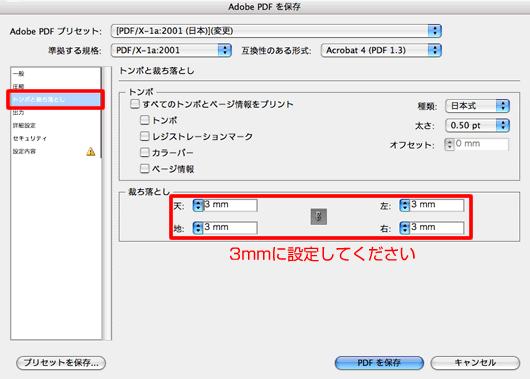Tick the ページ情報 checkbox

144,168
